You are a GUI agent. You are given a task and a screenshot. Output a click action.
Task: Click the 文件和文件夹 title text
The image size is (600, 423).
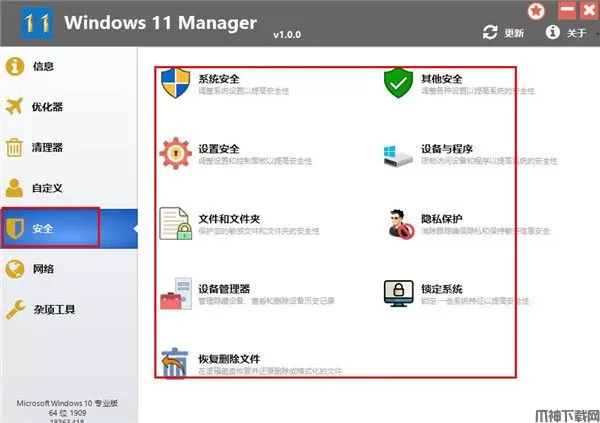(229, 219)
